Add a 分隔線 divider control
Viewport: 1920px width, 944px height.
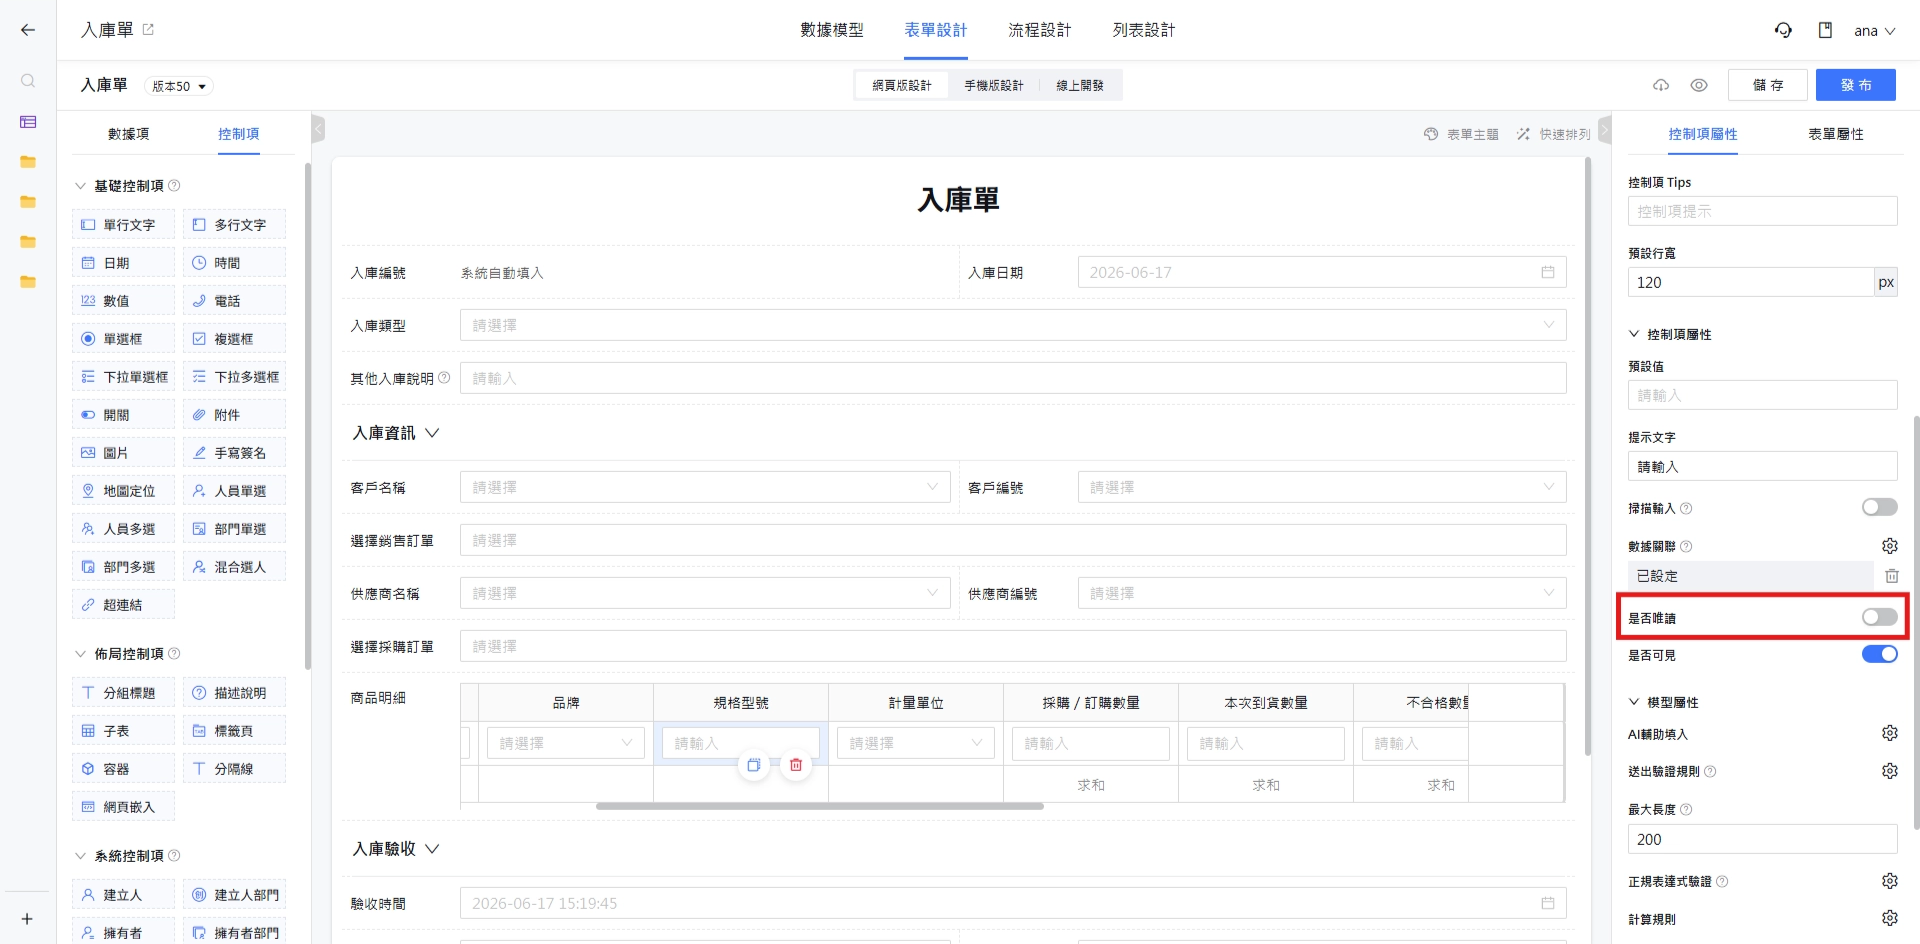click(234, 769)
